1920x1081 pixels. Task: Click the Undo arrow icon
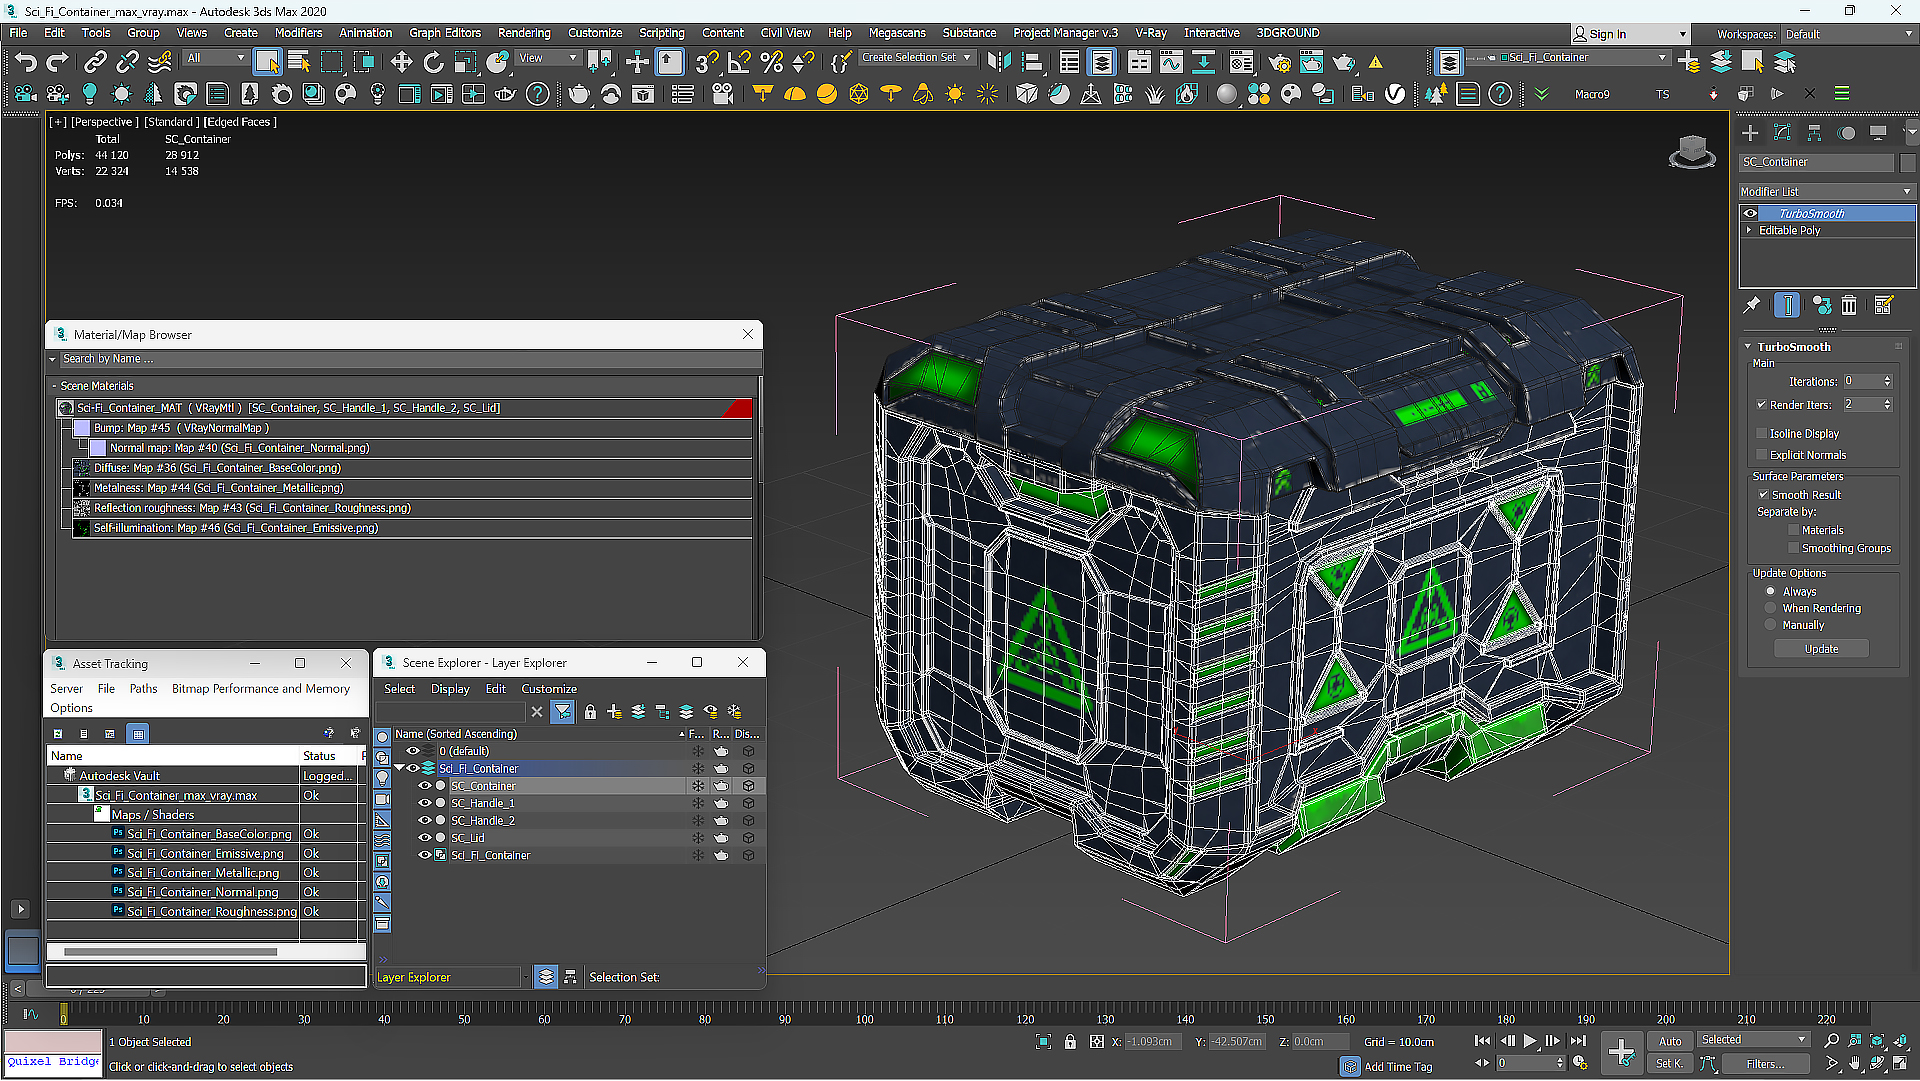pyautogui.click(x=25, y=62)
